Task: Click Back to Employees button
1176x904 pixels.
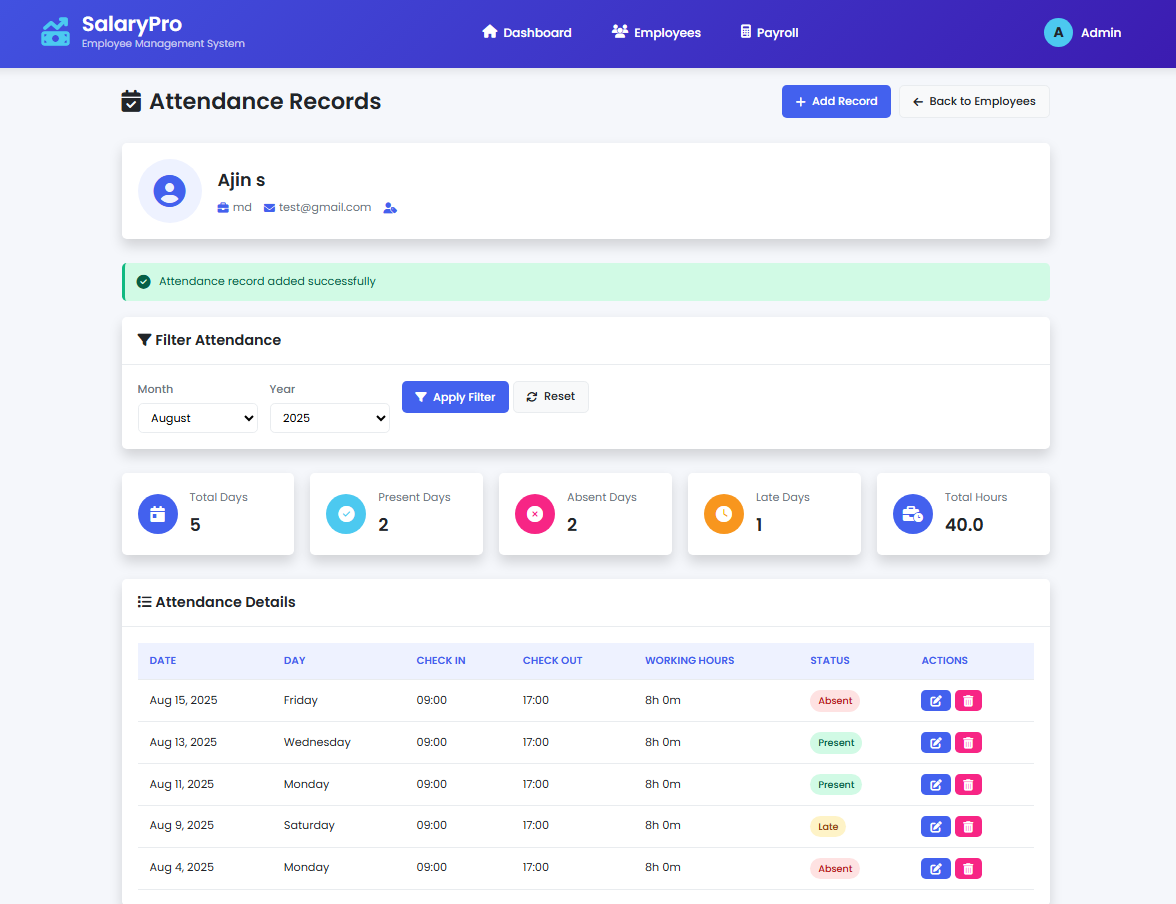Action: (x=974, y=101)
